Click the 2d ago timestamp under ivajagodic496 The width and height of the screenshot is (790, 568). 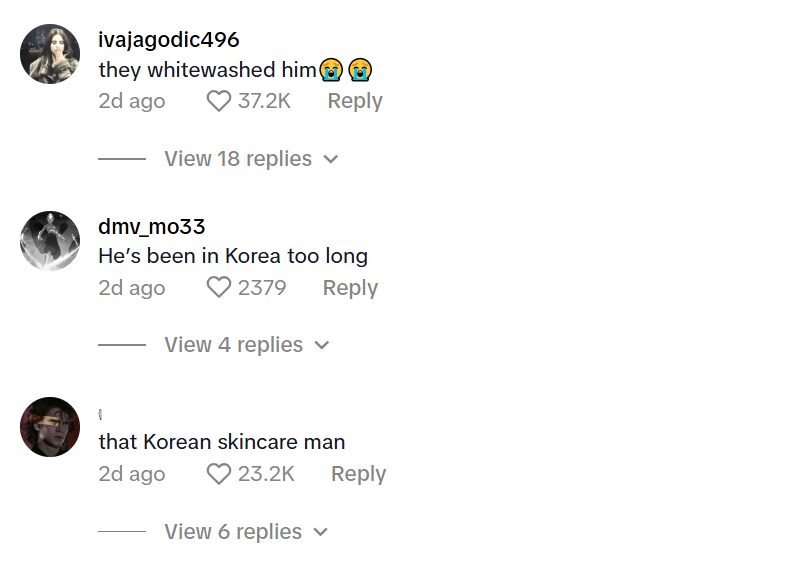[132, 101]
